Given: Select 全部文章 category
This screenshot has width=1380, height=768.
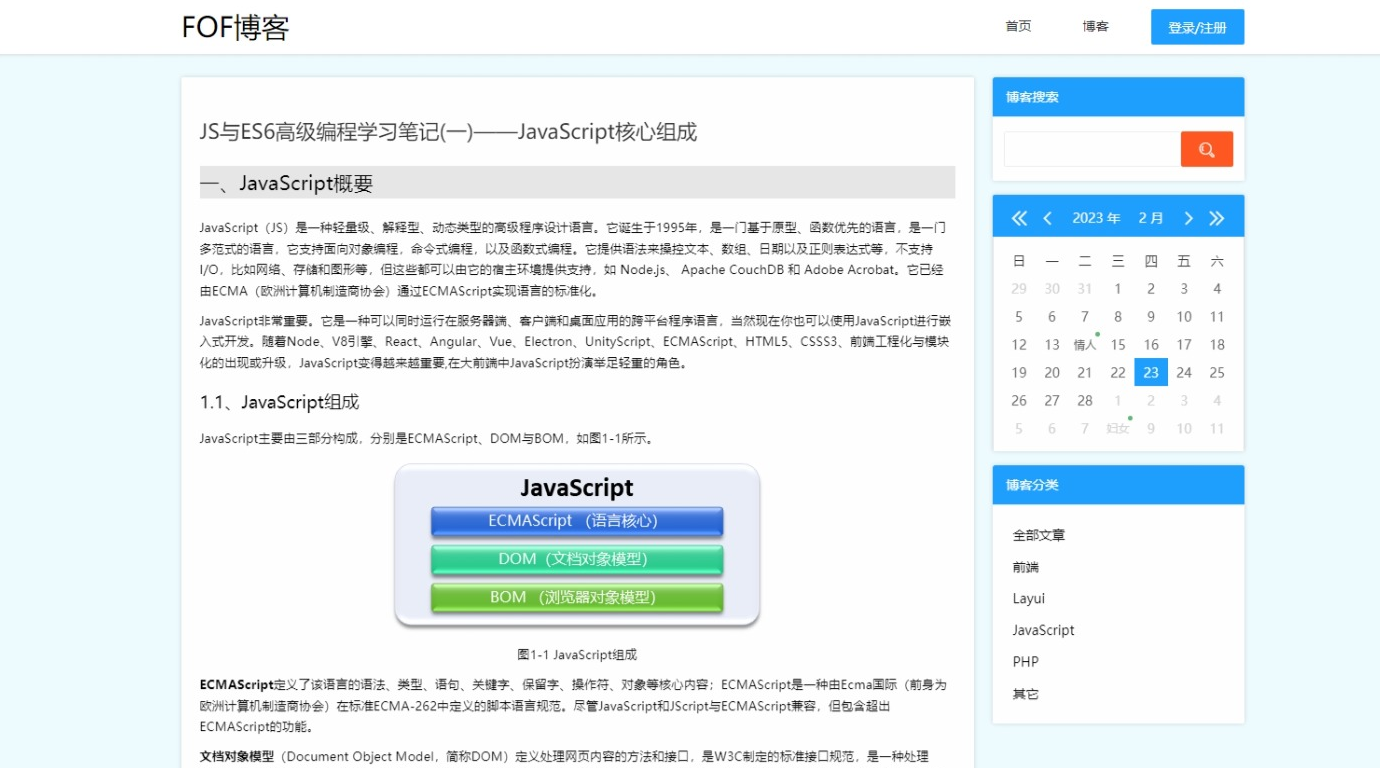Looking at the screenshot, I should click(x=1038, y=535).
